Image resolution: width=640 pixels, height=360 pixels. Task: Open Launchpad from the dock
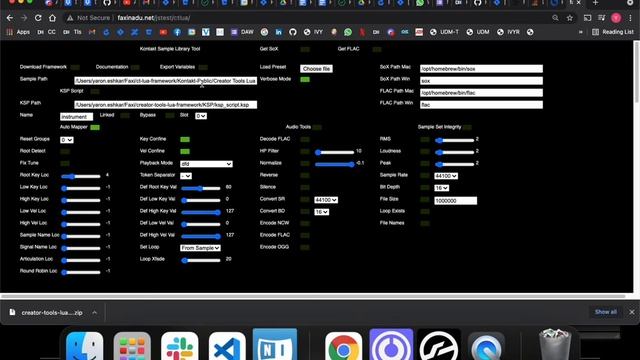tap(132, 347)
